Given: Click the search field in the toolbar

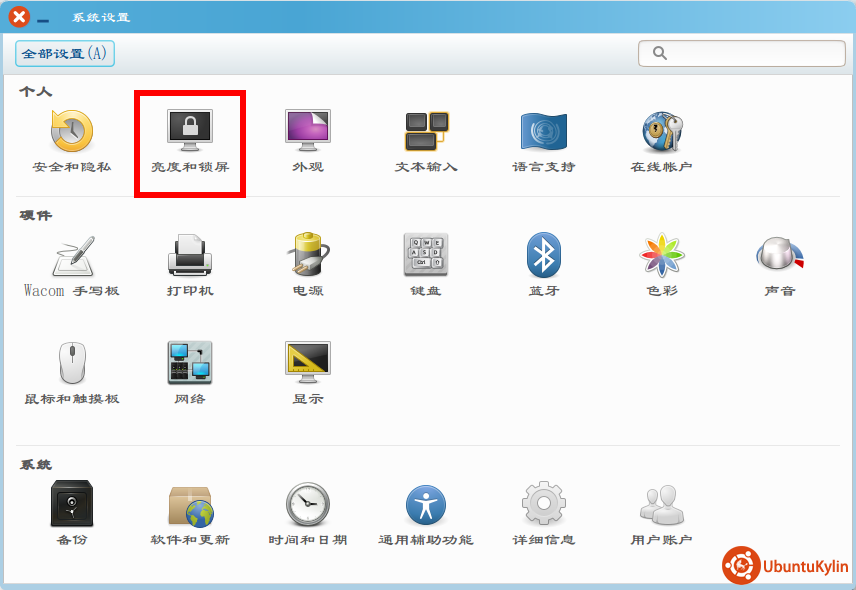Looking at the screenshot, I should 742,53.
